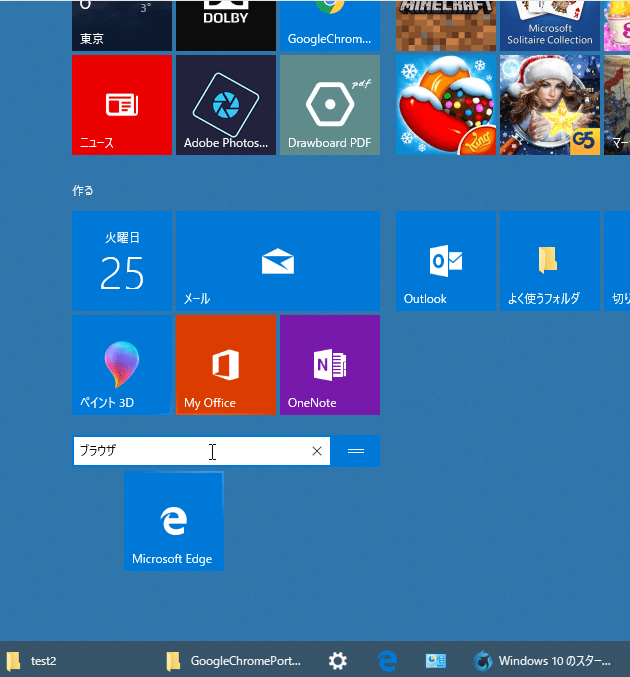
Task: Open Settings gear in taskbar
Action: (x=338, y=661)
